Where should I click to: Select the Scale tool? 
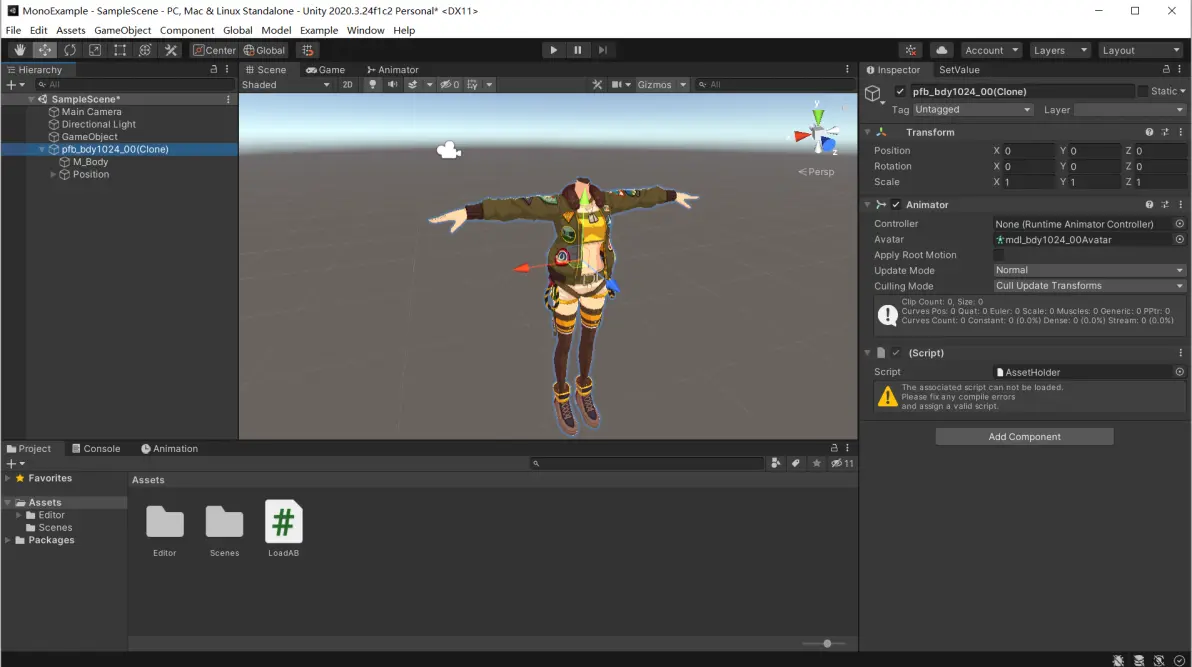[95, 50]
